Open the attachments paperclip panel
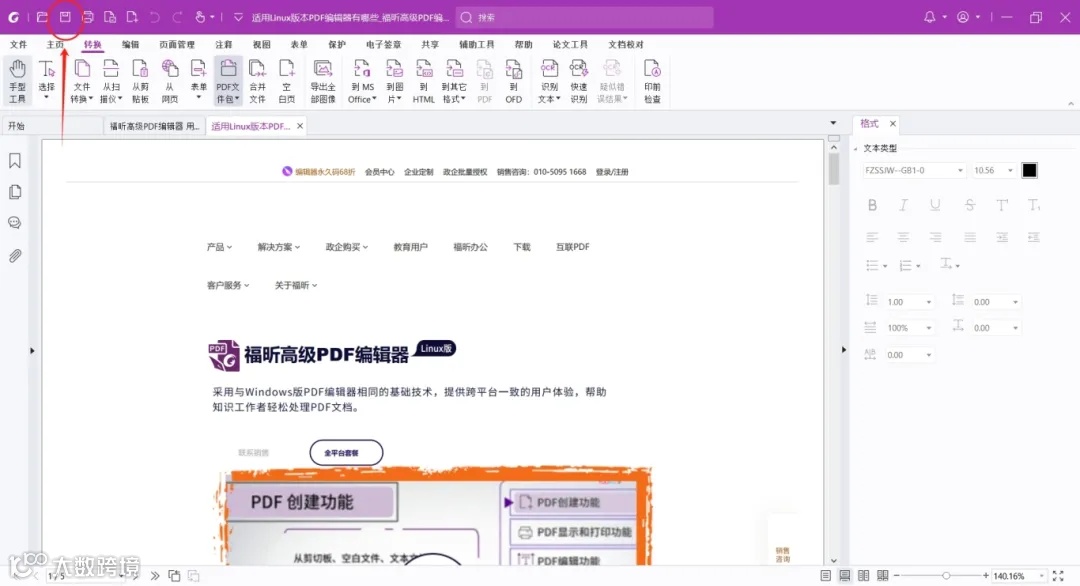Screen dimensions: 1080x586 [x=15, y=256]
